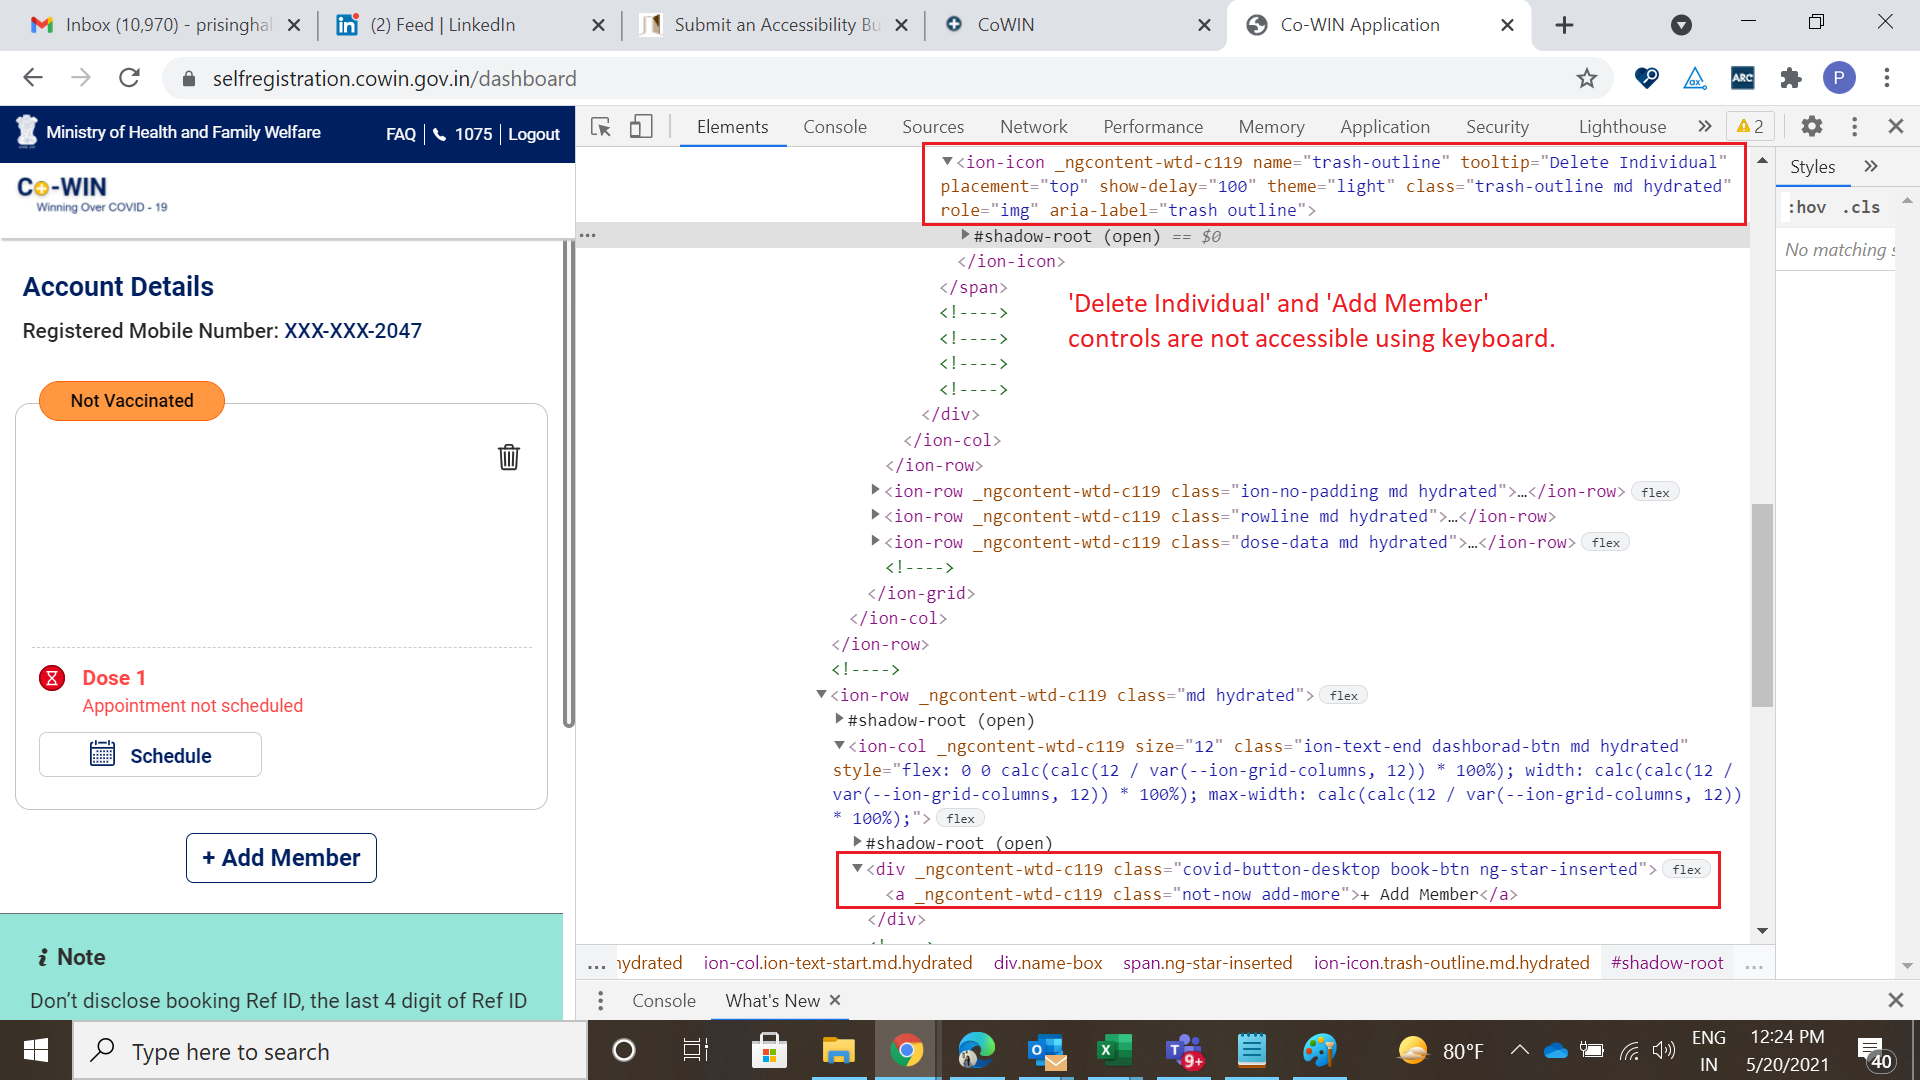
Task: Toggle the device toolbar icon in DevTools
Action: (641, 127)
